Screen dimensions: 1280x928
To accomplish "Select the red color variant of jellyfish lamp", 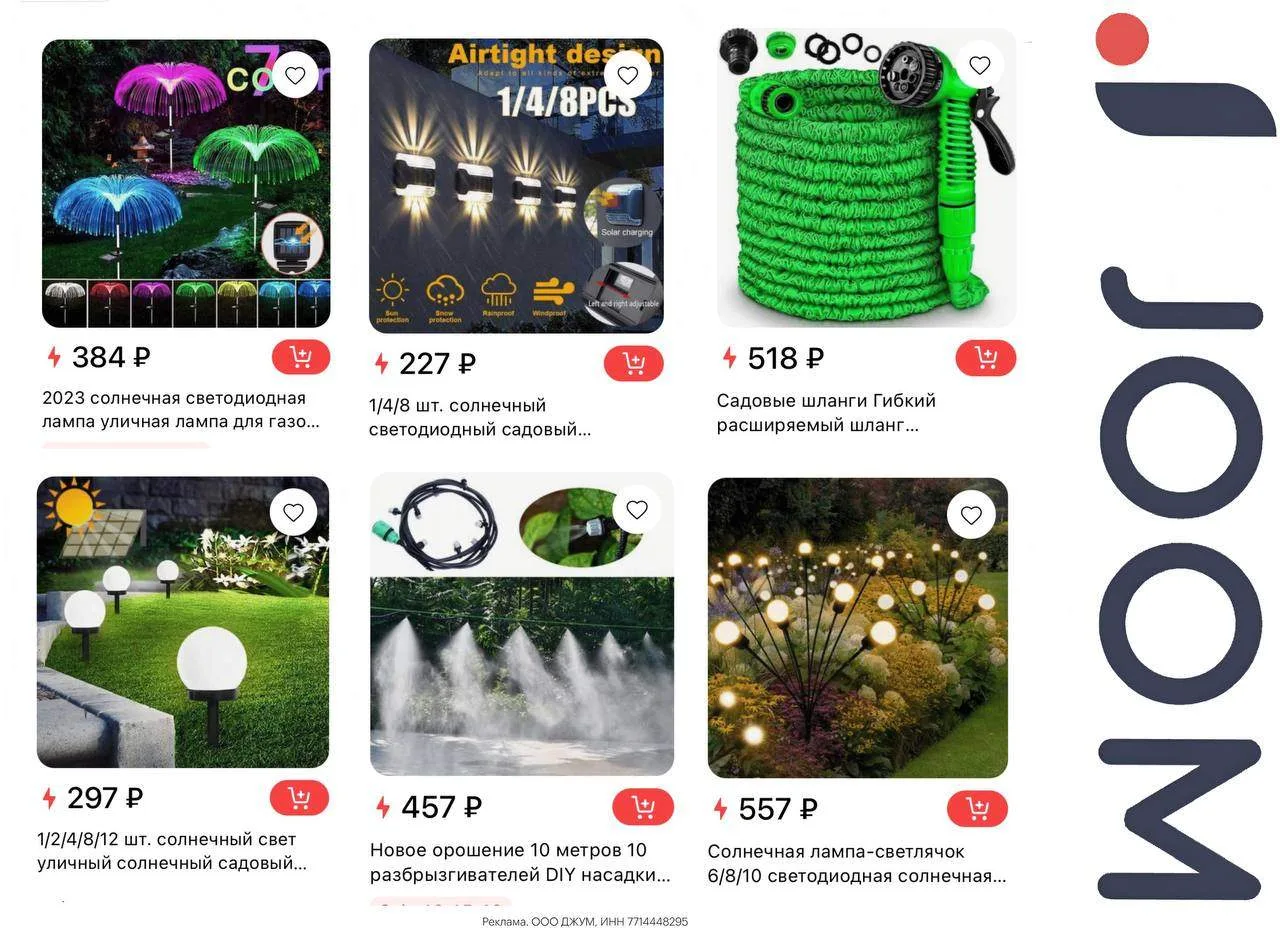I will pos(109,303).
